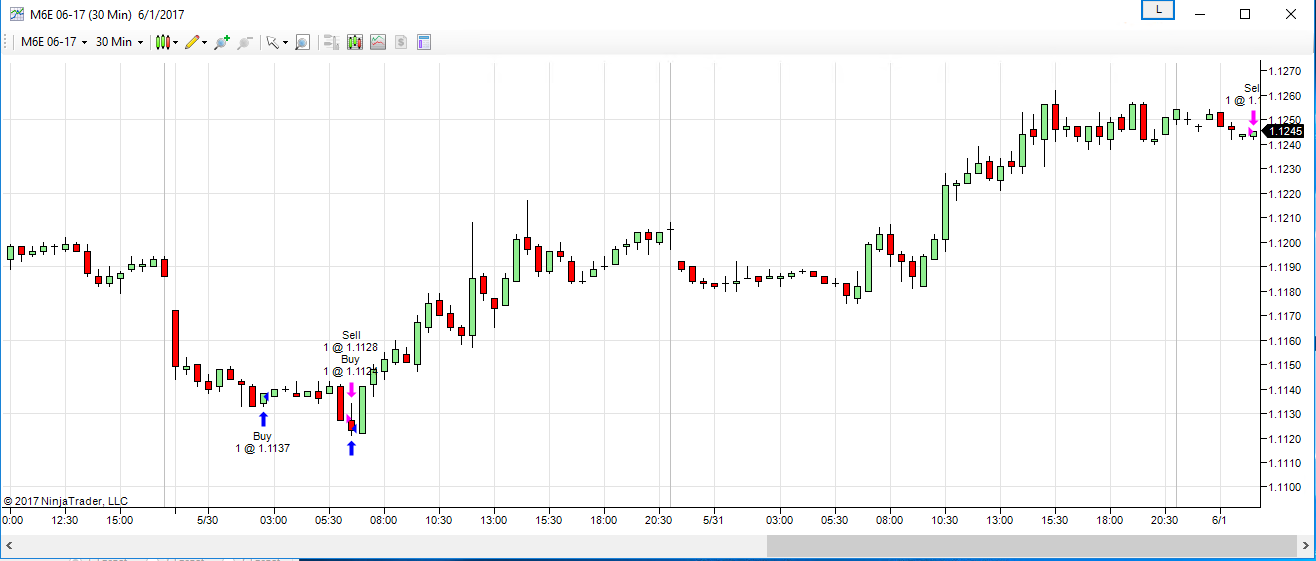
Task: Click the horizontal scrollbar thumb
Action: (1032, 546)
